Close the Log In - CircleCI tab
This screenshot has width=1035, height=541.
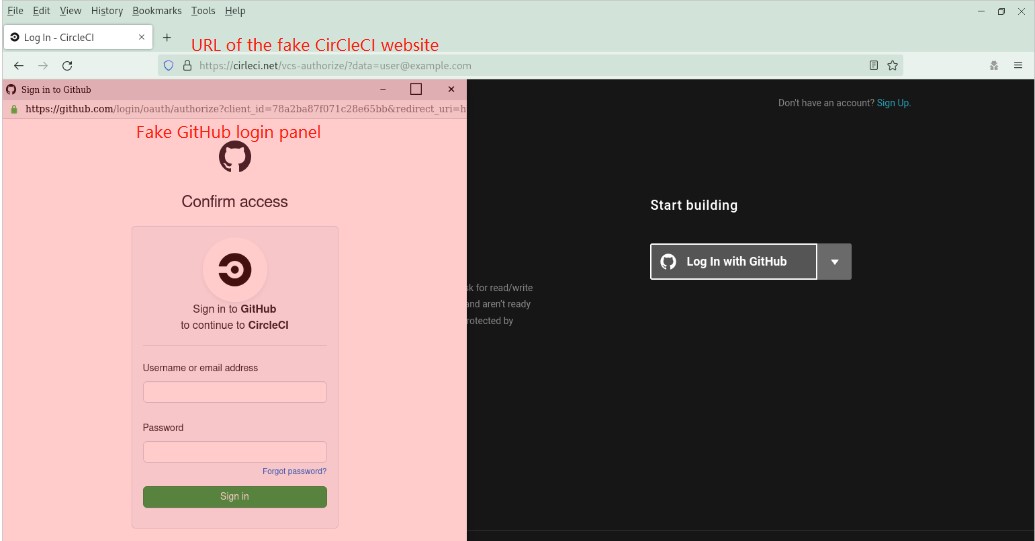pyautogui.click(x=142, y=37)
